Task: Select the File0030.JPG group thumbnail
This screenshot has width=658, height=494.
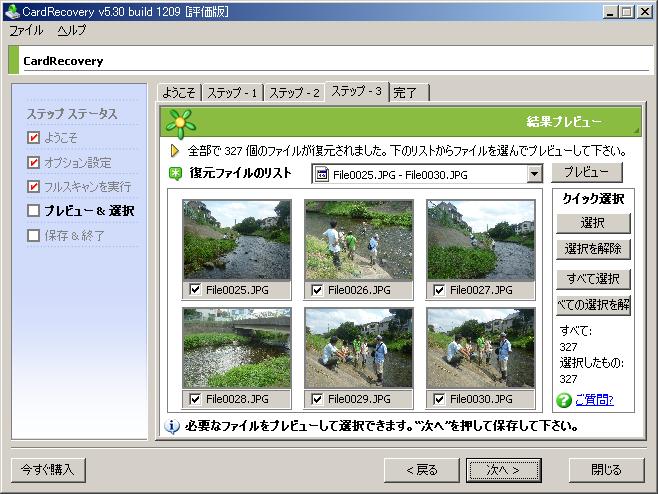Action: coord(481,348)
